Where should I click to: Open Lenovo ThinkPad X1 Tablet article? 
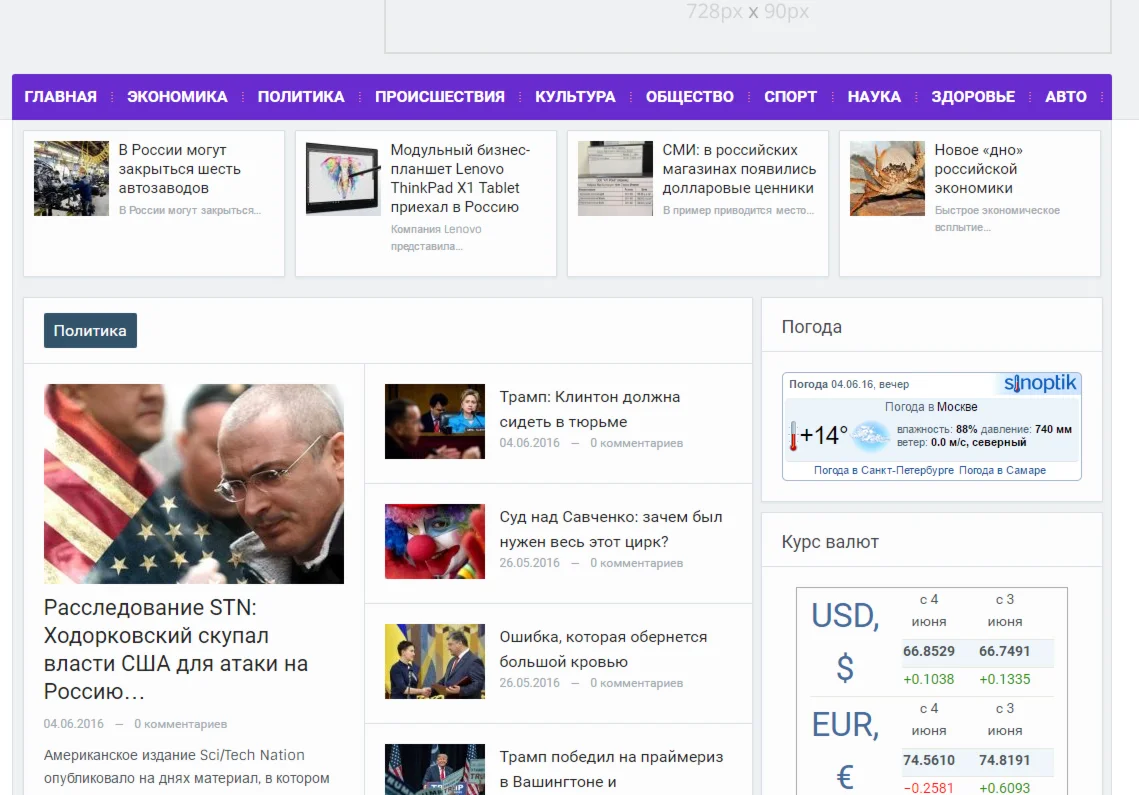point(460,178)
